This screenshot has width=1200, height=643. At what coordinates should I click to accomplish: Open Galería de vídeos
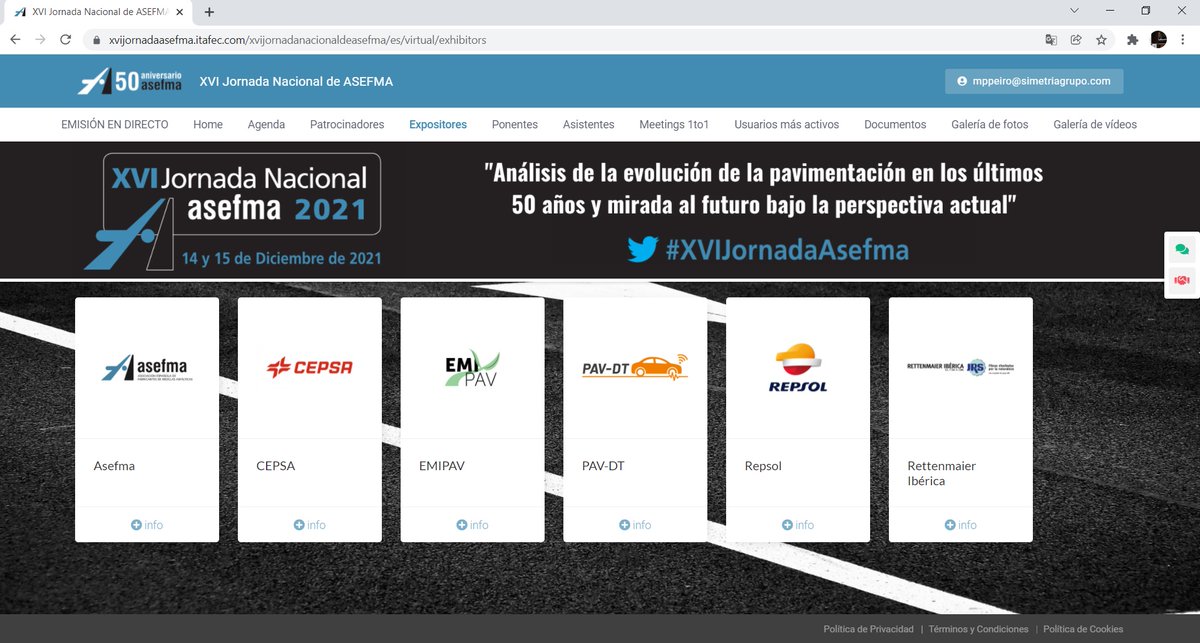click(1095, 125)
